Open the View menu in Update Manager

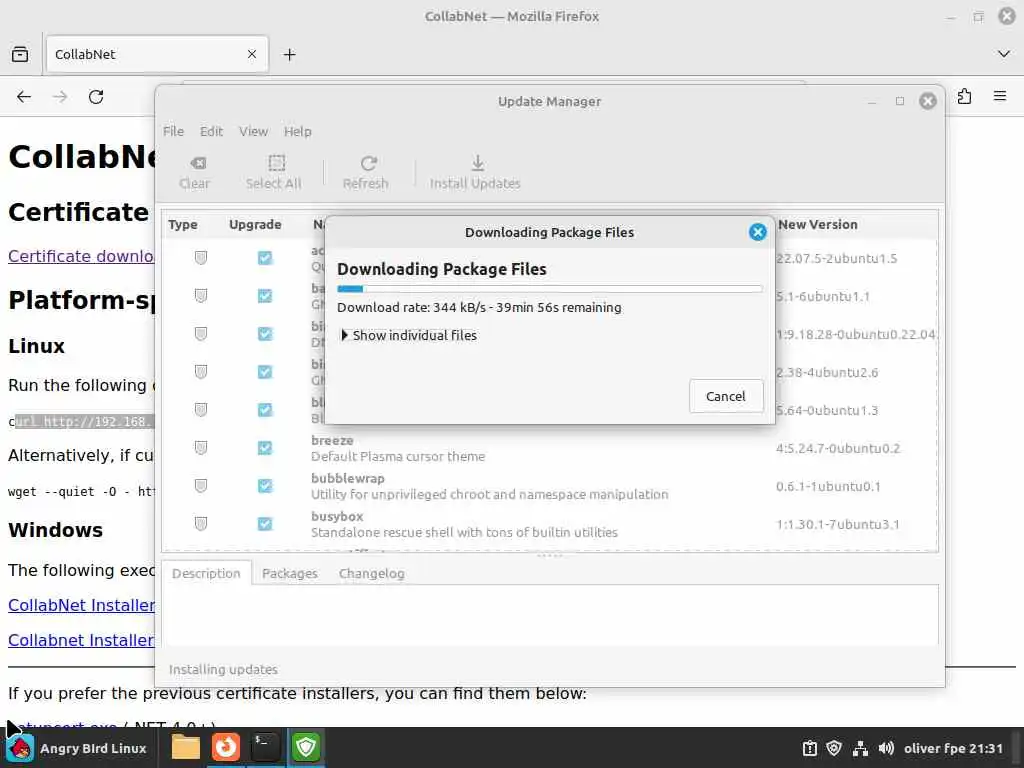[x=253, y=131]
